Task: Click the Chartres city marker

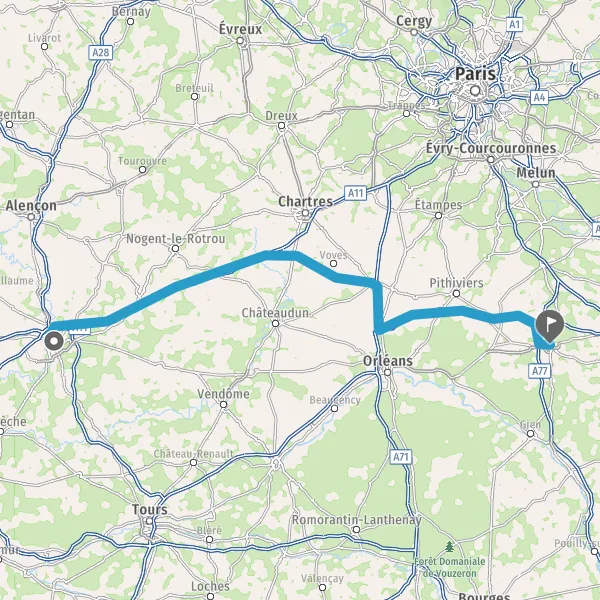Action: click(x=305, y=213)
